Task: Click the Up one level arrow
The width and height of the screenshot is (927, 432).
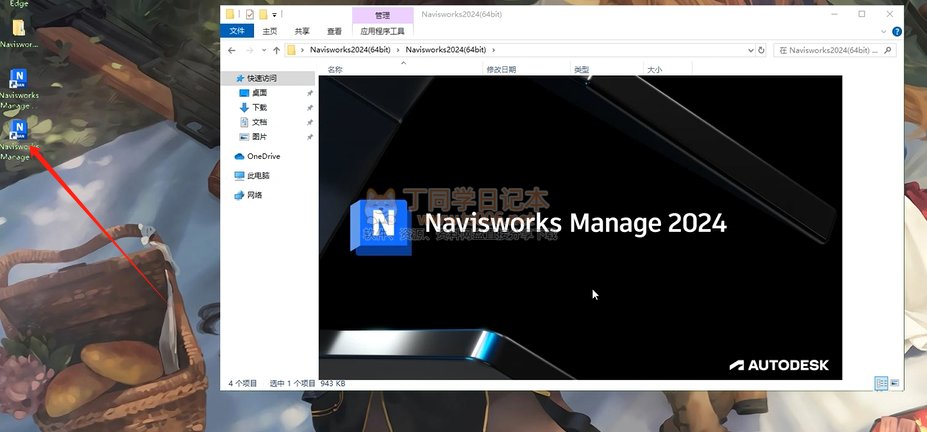Action: [x=276, y=49]
